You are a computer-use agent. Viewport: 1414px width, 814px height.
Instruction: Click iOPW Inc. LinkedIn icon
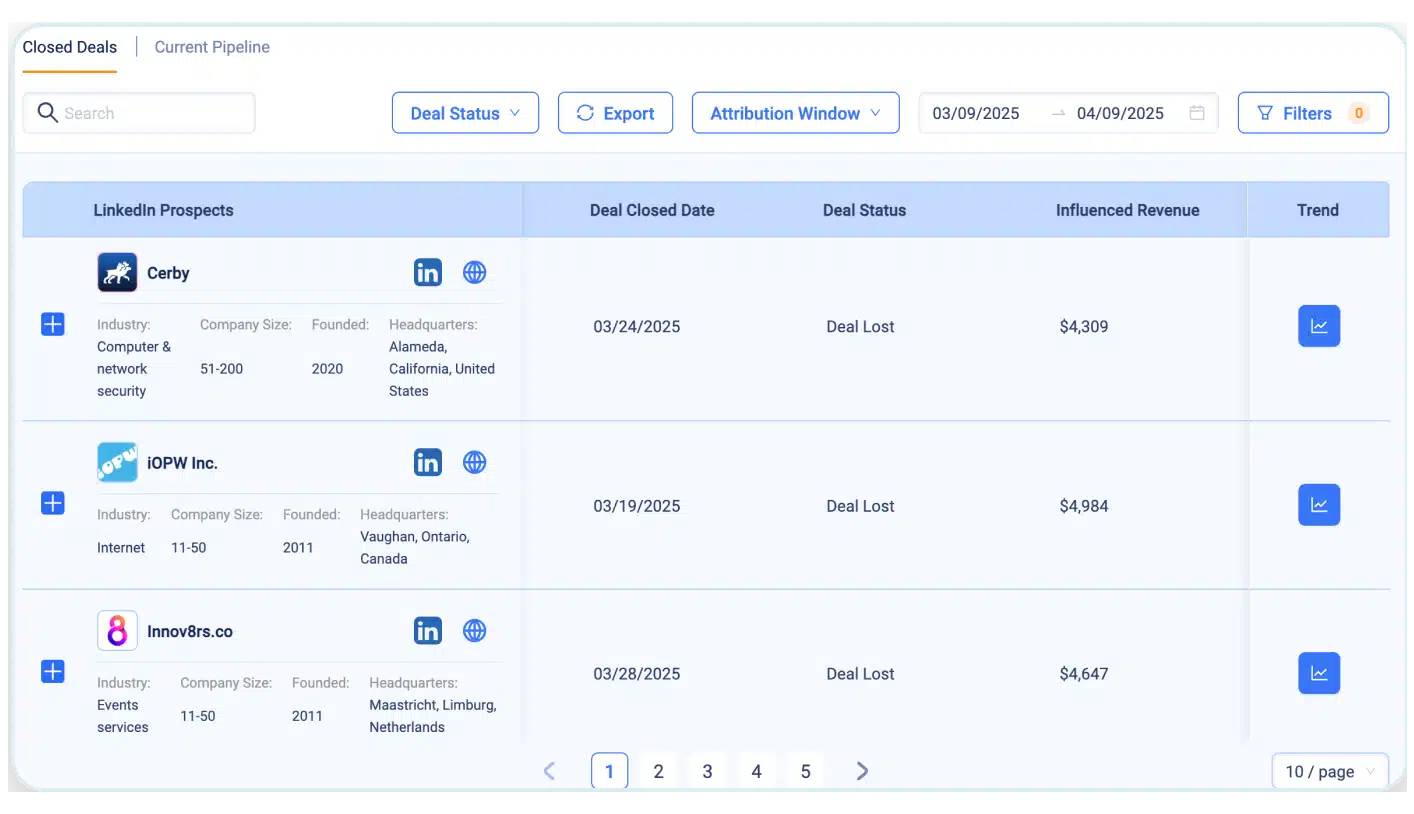(428, 462)
